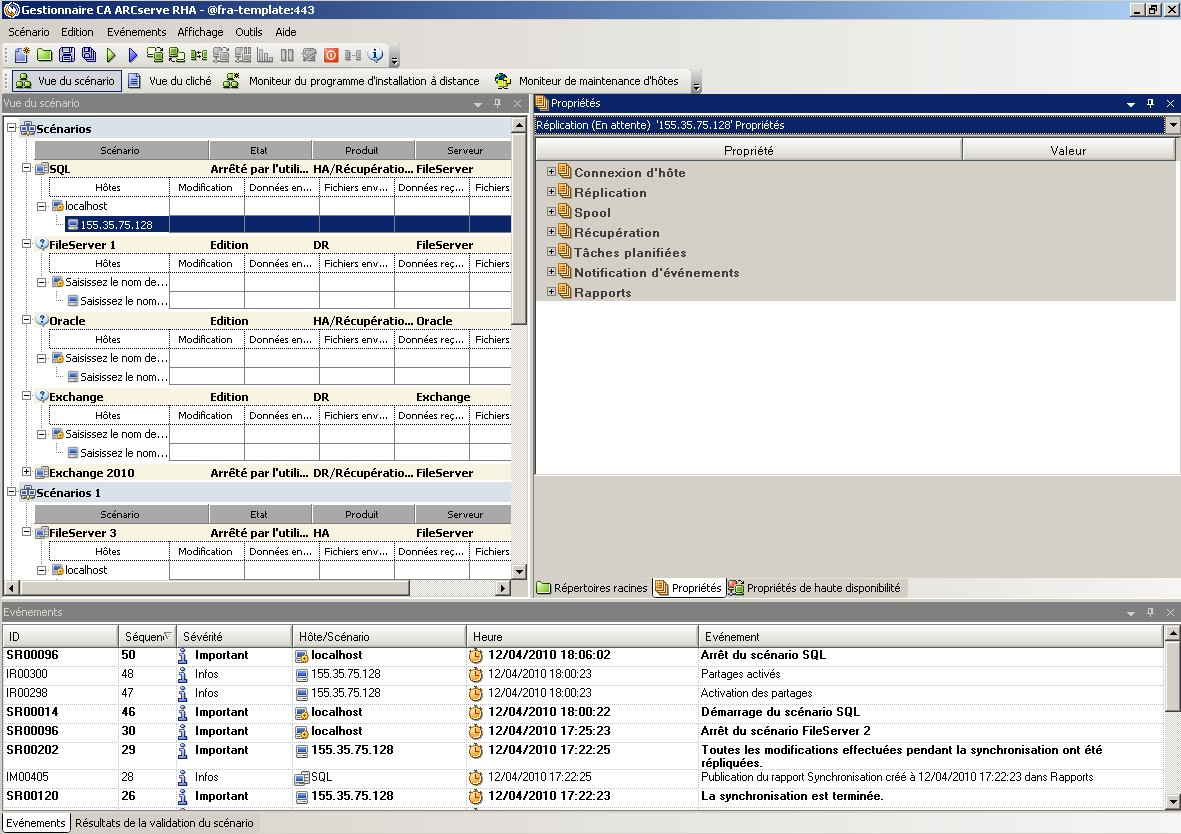Click the green open folder toolbar icon

click(x=44, y=55)
